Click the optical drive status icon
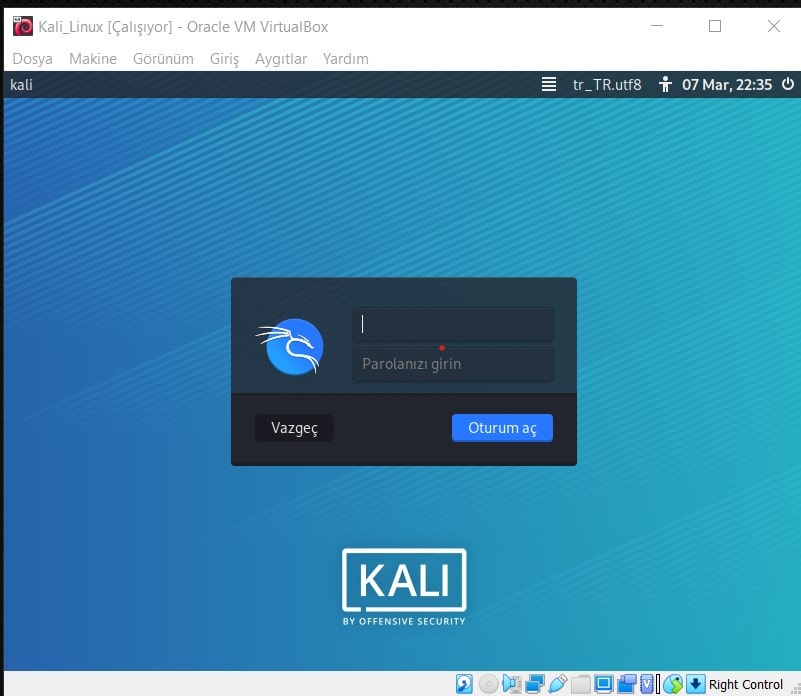This screenshot has height=696, width=801. [488, 683]
